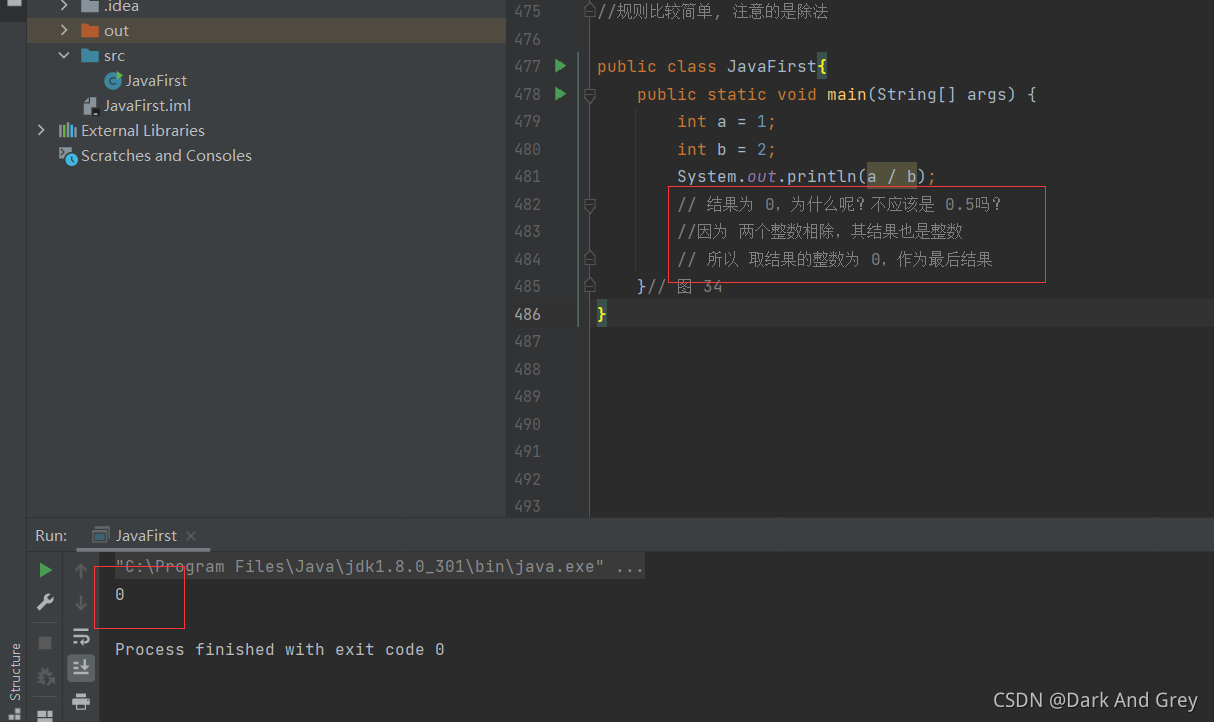Collapse comment block fold at line 482

[590, 204]
